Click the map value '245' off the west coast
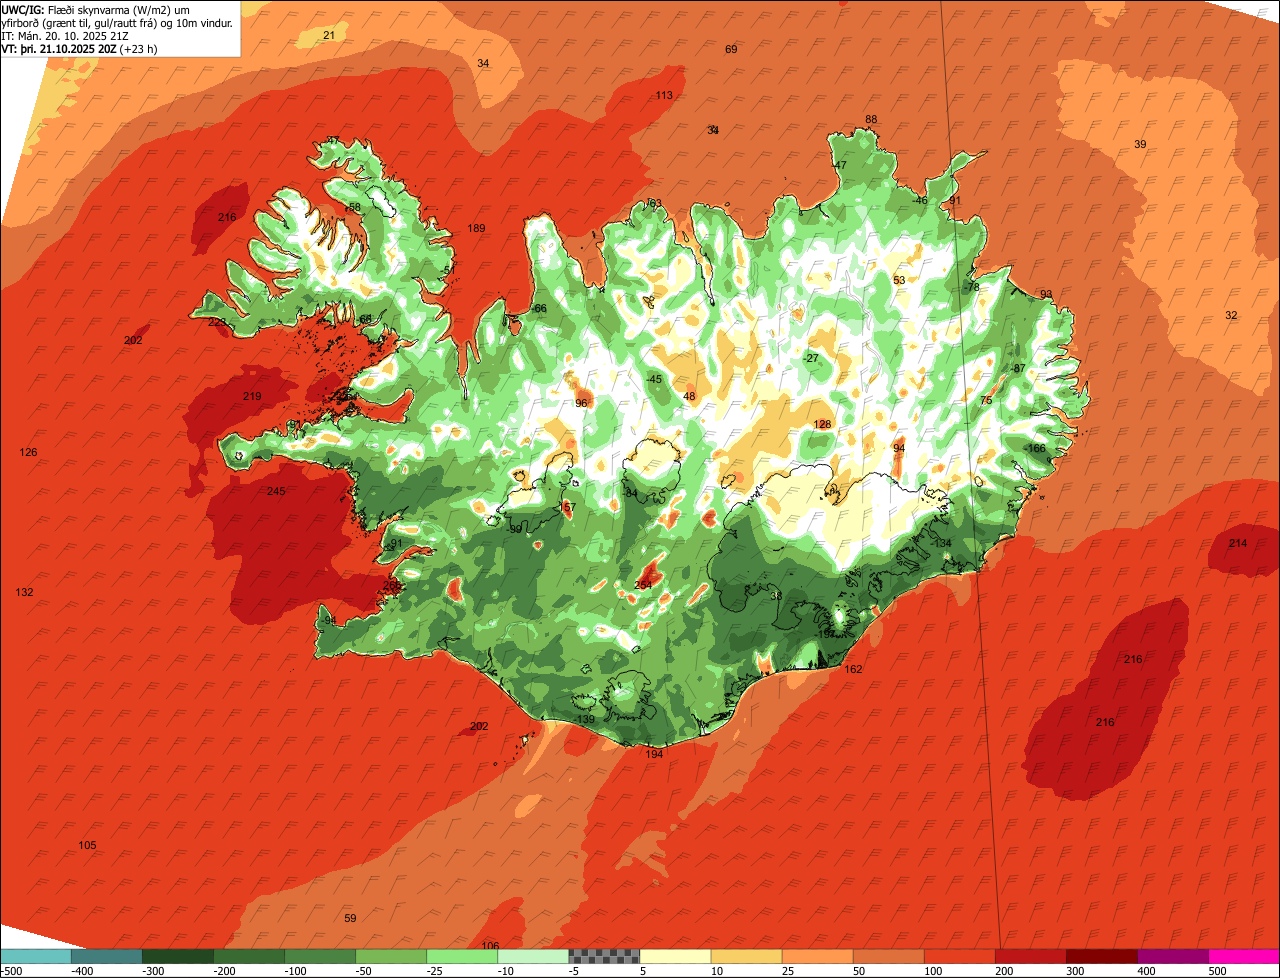 276,491
